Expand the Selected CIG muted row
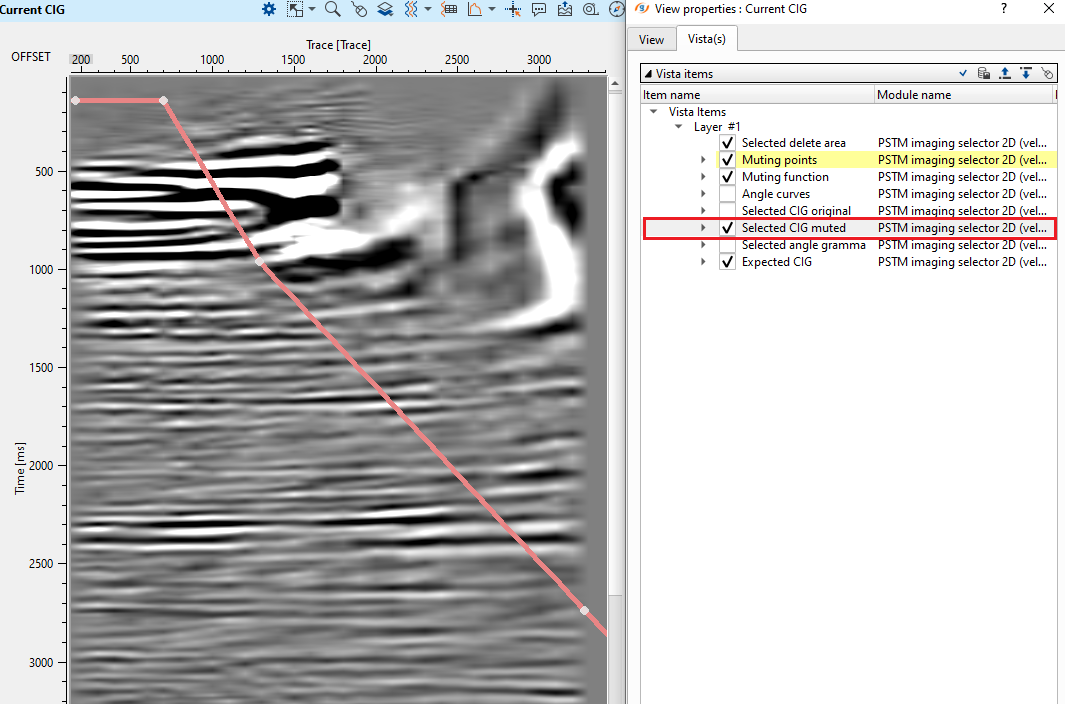The width and height of the screenshot is (1065, 705). pos(703,228)
